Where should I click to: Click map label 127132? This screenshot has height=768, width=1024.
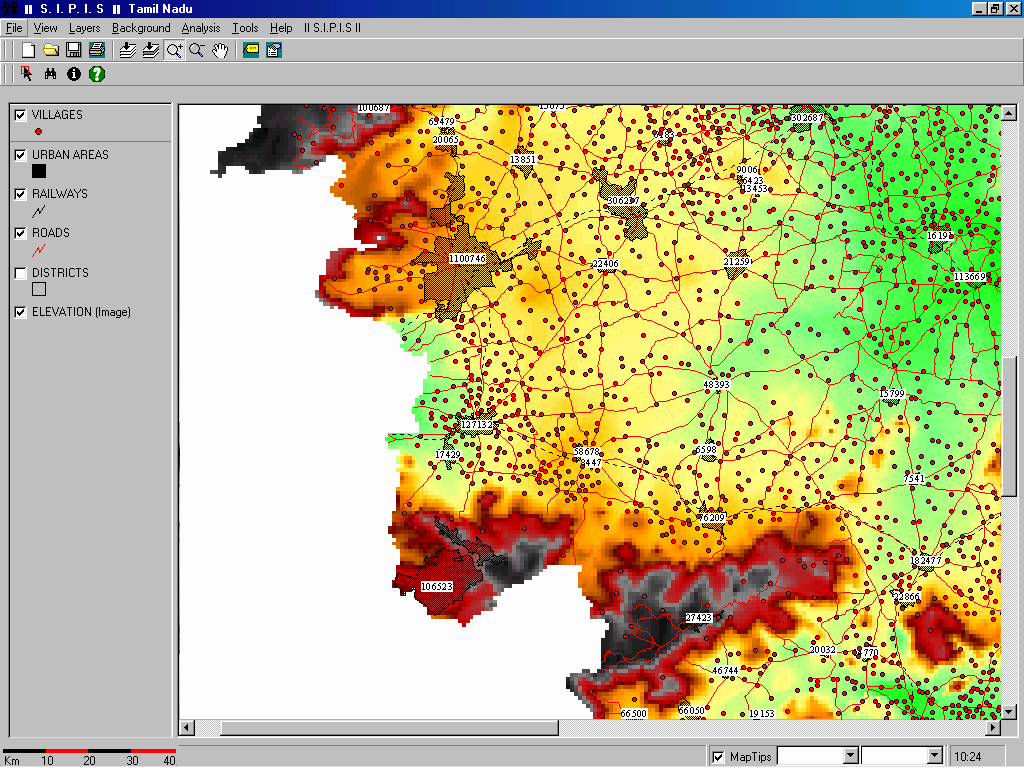(x=477, y=424)
